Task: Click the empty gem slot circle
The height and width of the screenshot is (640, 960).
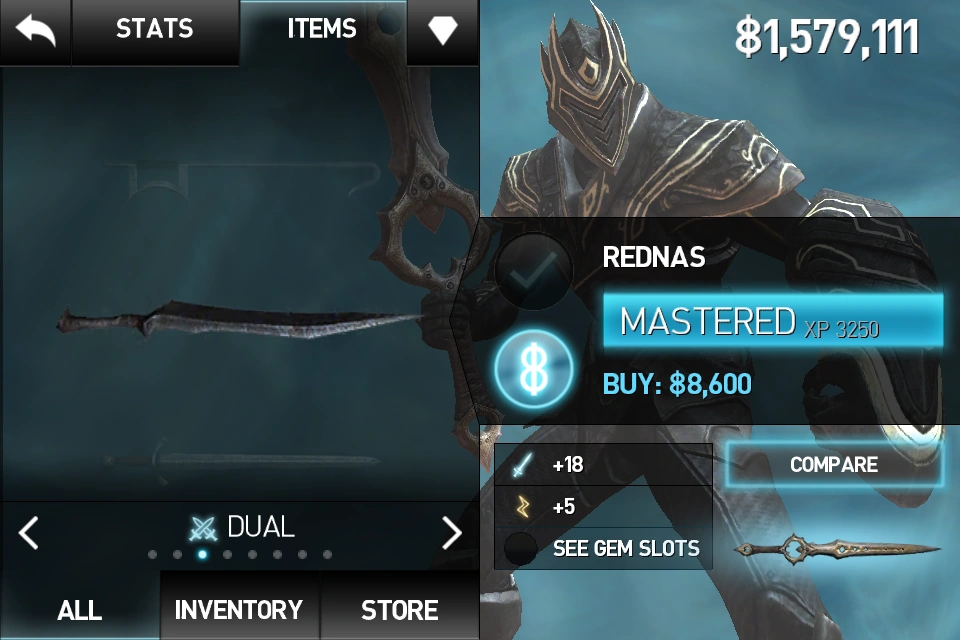Action: (520, 548)
